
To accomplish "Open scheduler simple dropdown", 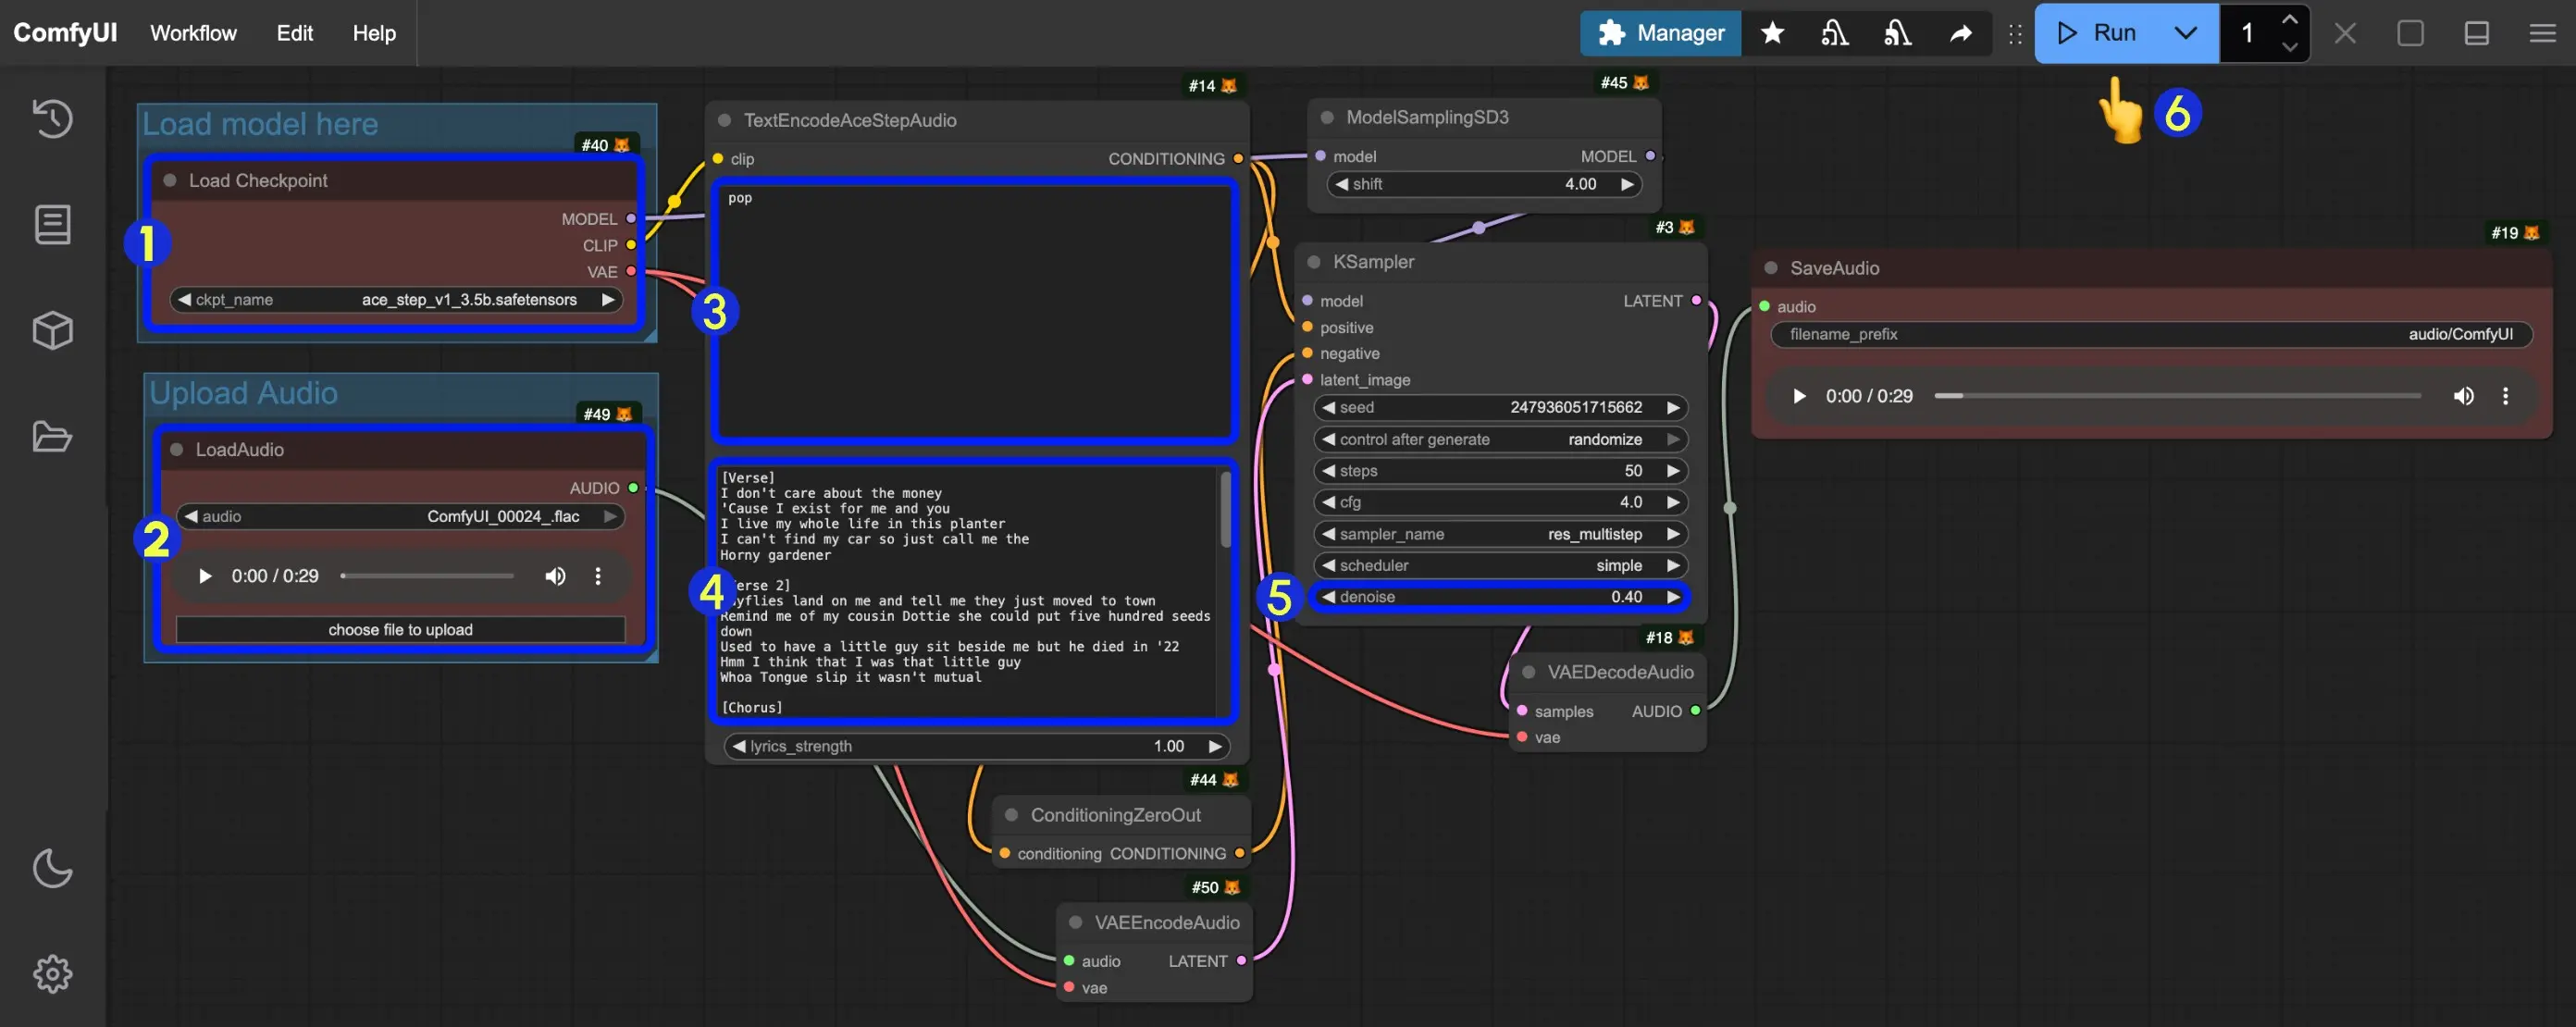I will click(1500, 565).
